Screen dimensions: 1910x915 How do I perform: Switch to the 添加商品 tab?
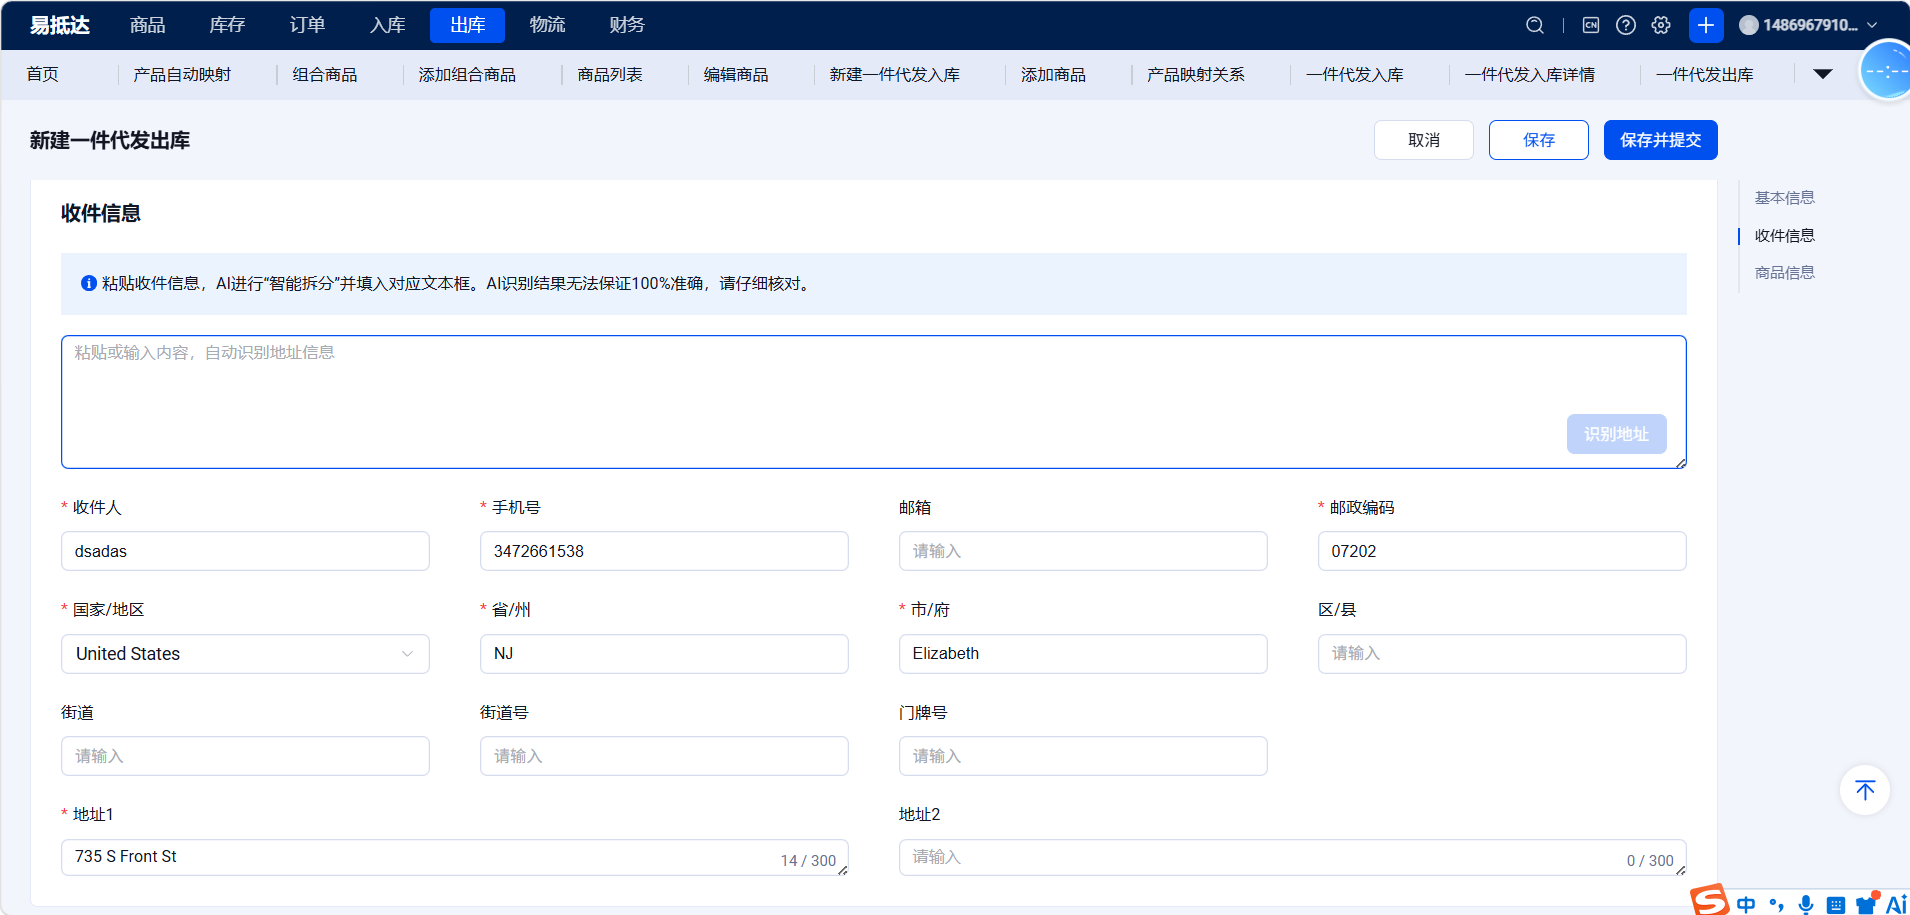(x=1053, y=74)
